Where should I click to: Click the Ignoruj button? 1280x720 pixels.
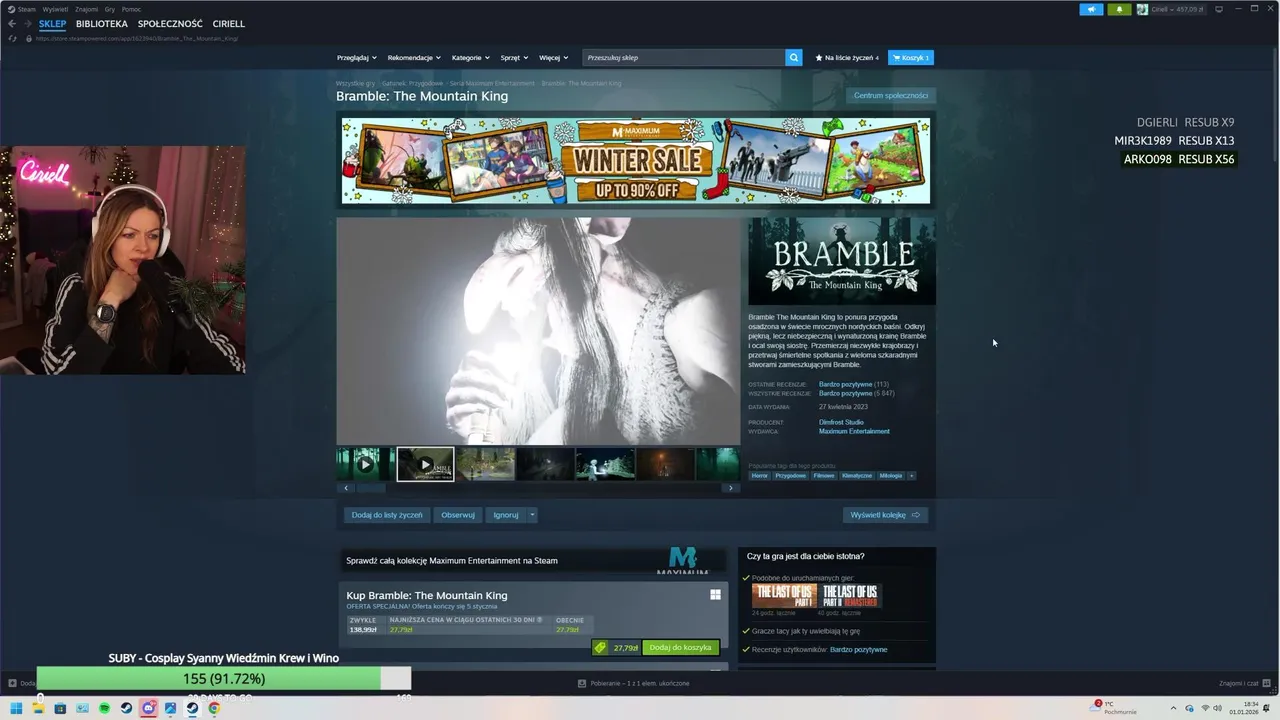pyautogui.click(x=506, y=515)
